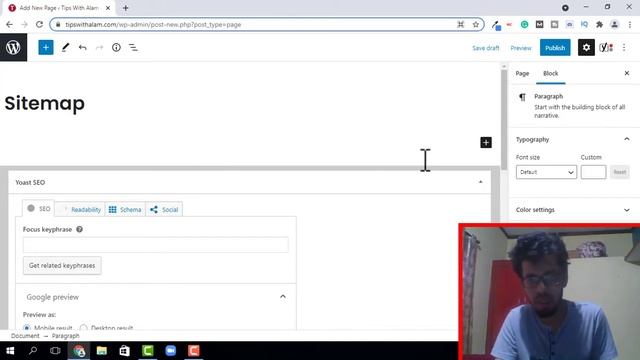Image resolution: width=640 pixels, height=360 pixels.
Task: Collapse the Typography section
Action: tap(627, 139)
